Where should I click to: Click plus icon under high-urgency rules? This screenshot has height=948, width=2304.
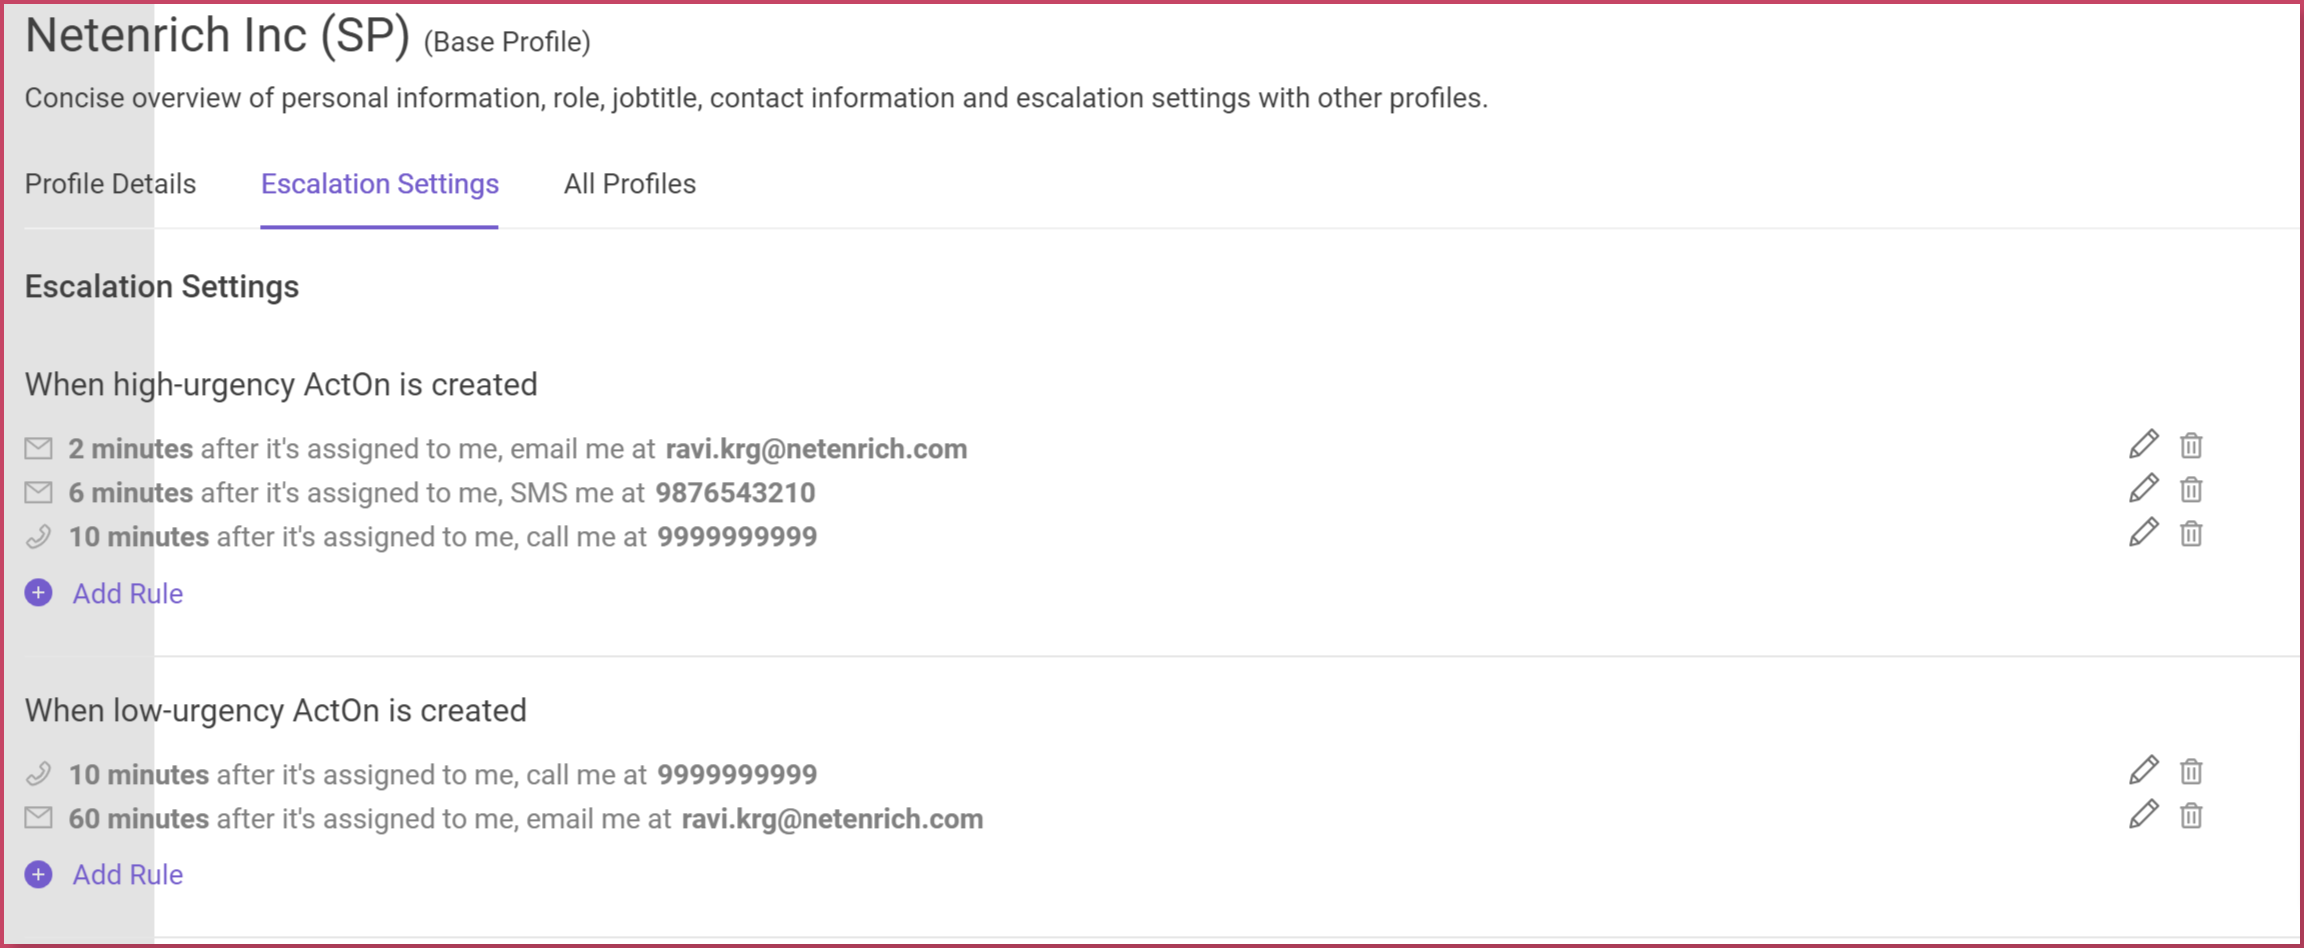[39, 593]
